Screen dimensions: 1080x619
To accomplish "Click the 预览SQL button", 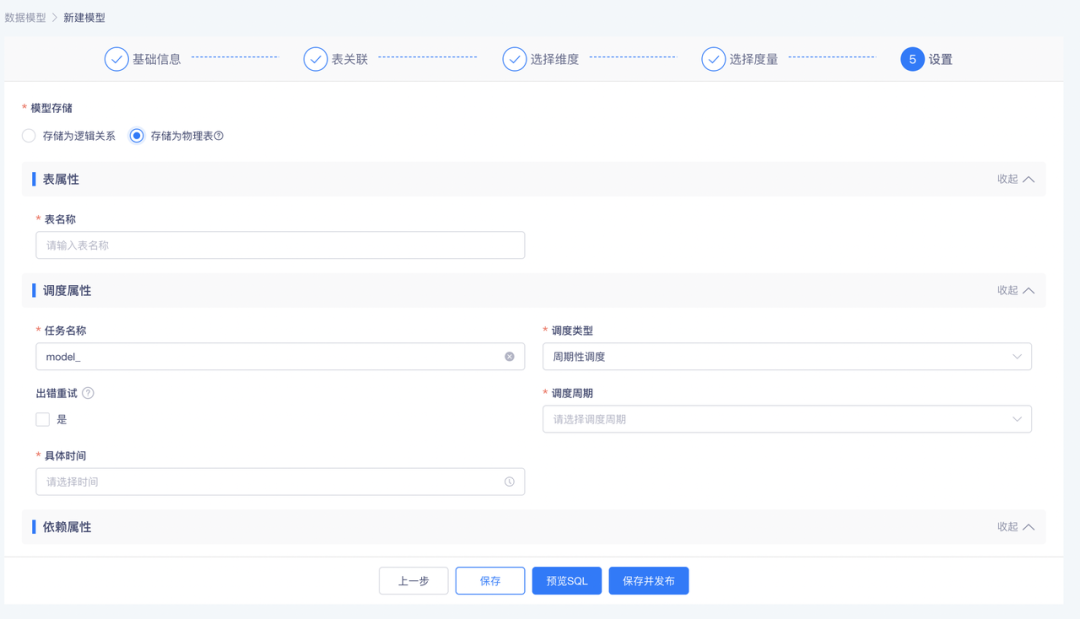I will [567, 581].
